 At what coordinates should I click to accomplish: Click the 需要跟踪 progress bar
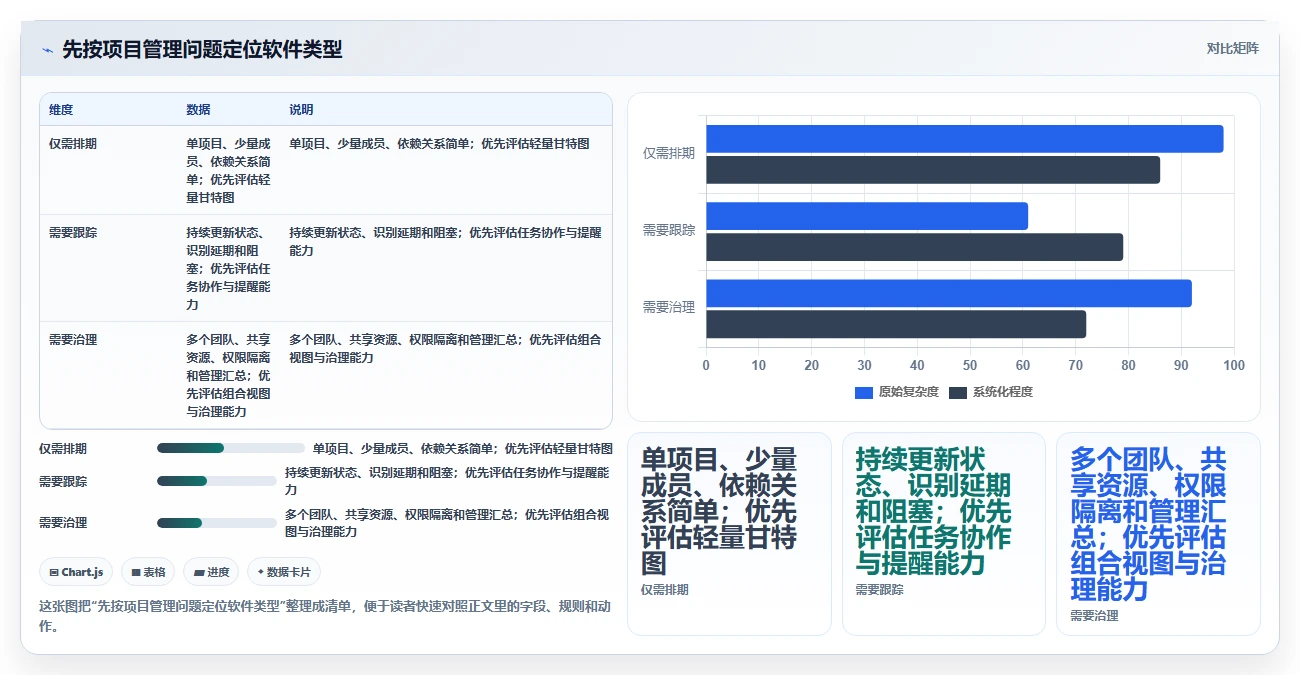pos(217,481)
